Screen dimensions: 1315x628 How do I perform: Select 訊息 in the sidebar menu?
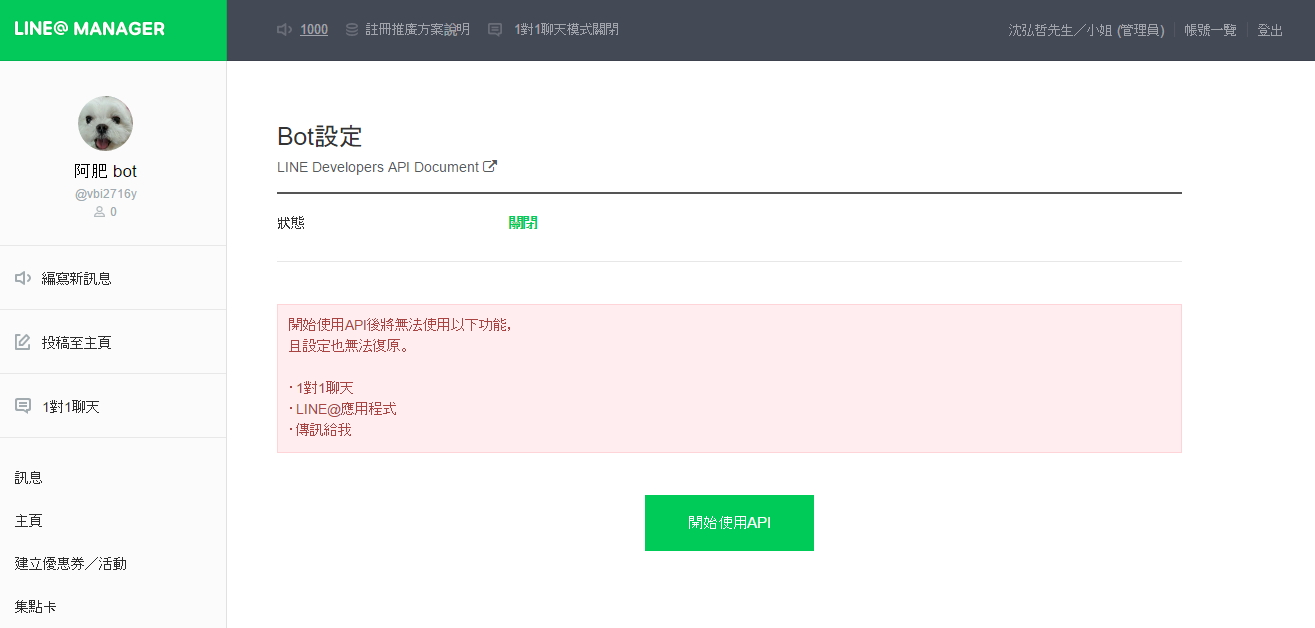(28, 478)
